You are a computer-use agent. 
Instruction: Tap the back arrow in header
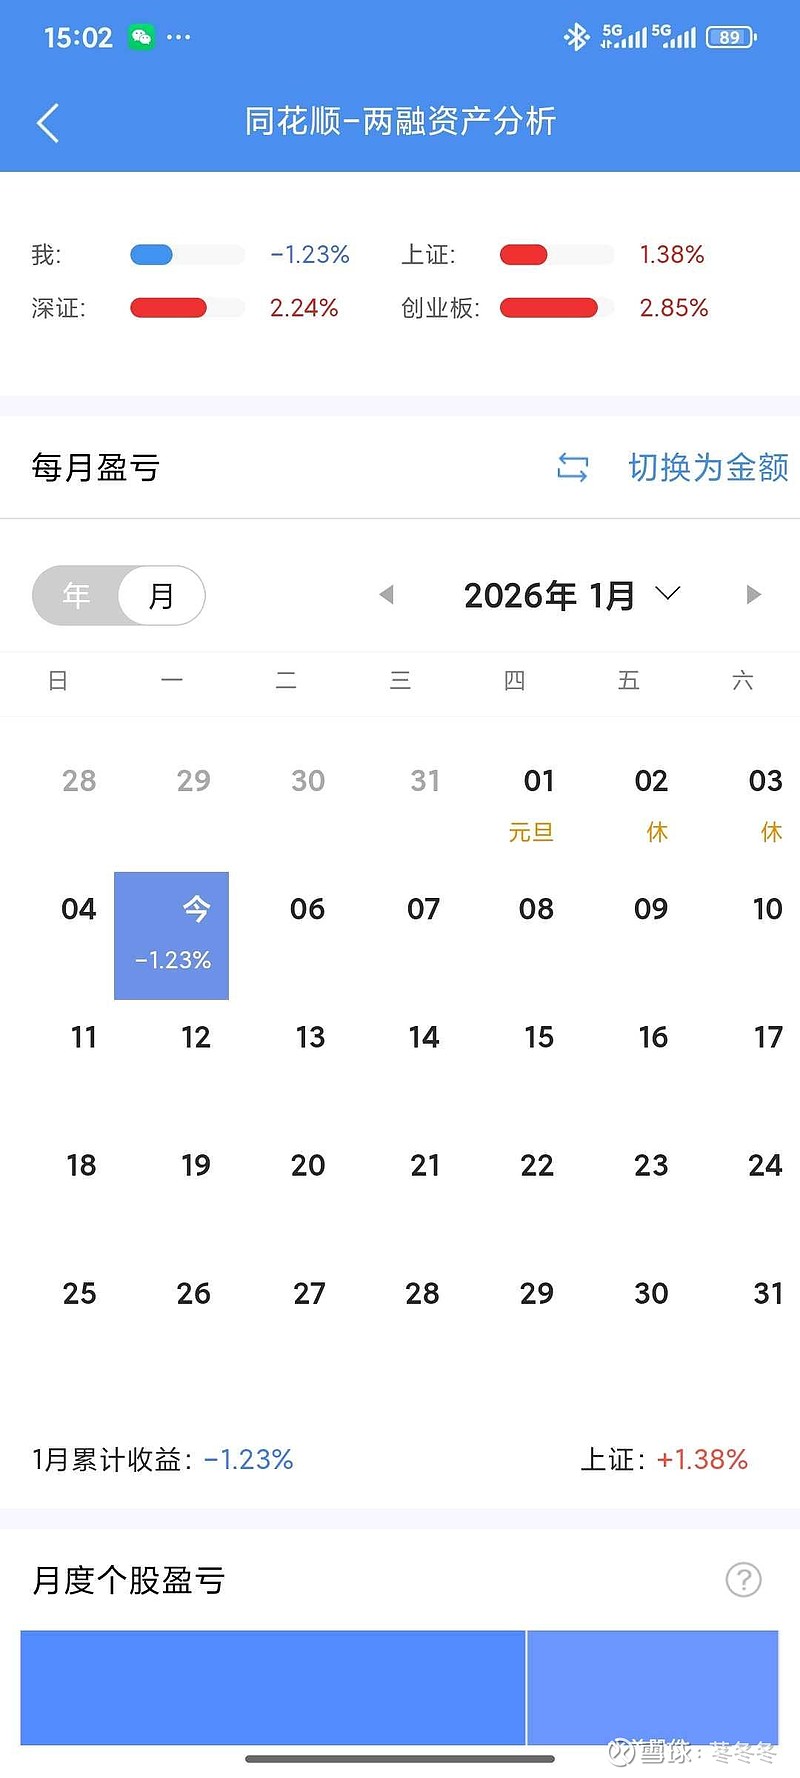pyautogui.click(x=48, y=123)
